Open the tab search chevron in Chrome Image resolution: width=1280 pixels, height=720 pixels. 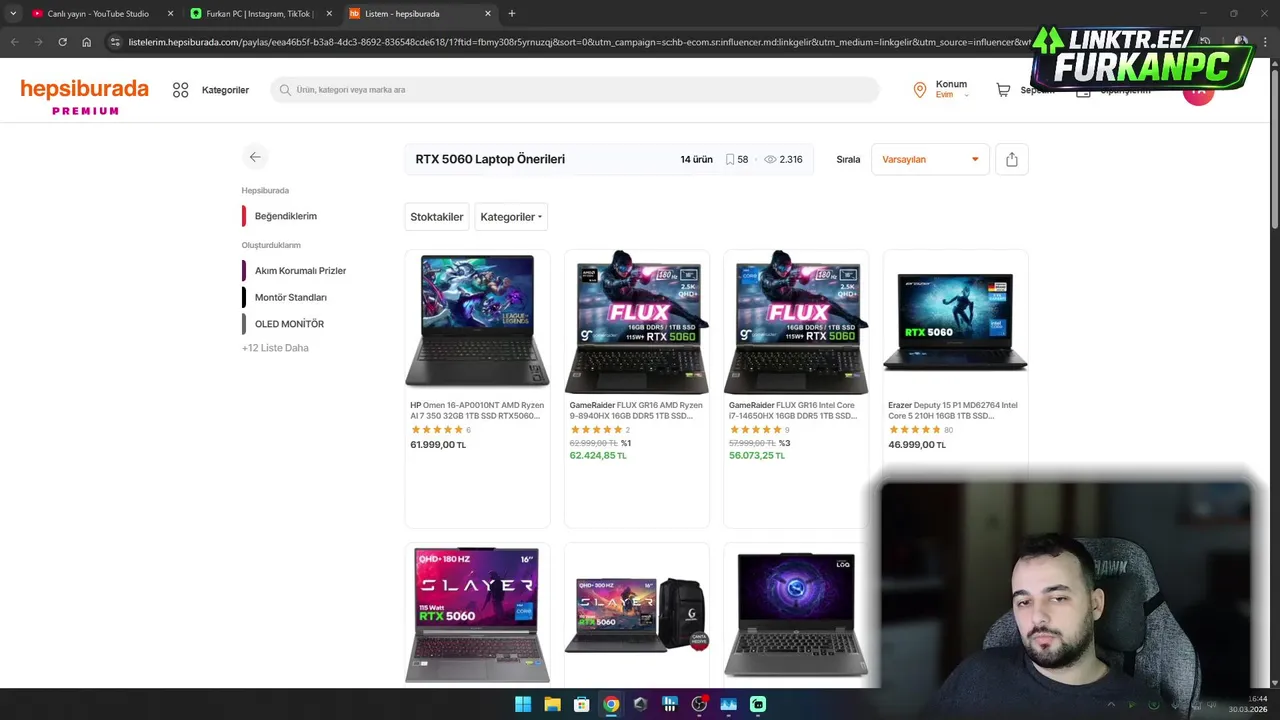[x=12, y=13]
